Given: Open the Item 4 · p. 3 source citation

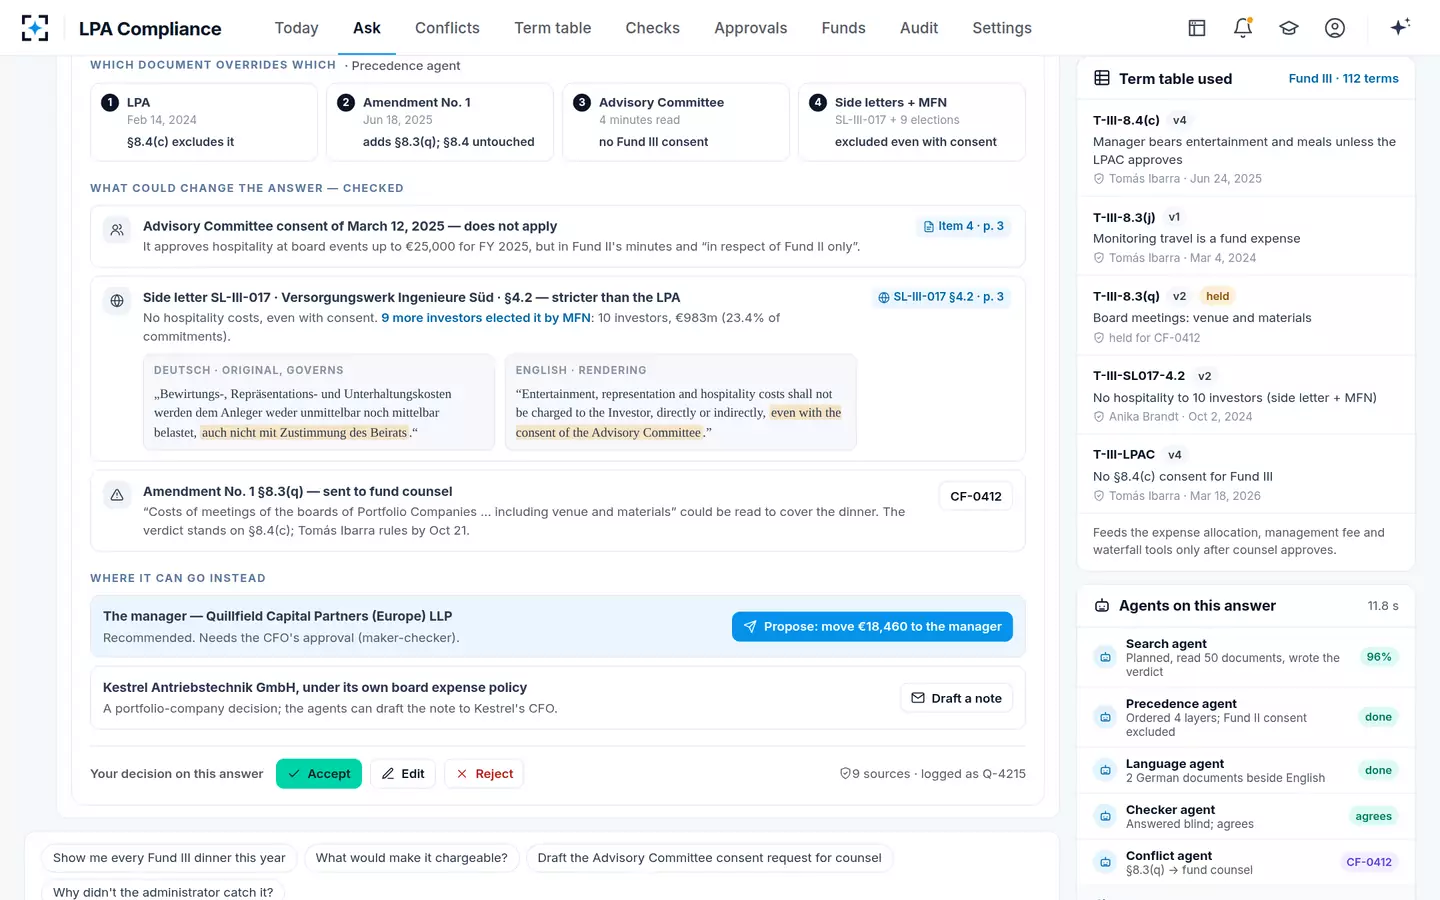Looking at the screenshot, I should 963,227.
